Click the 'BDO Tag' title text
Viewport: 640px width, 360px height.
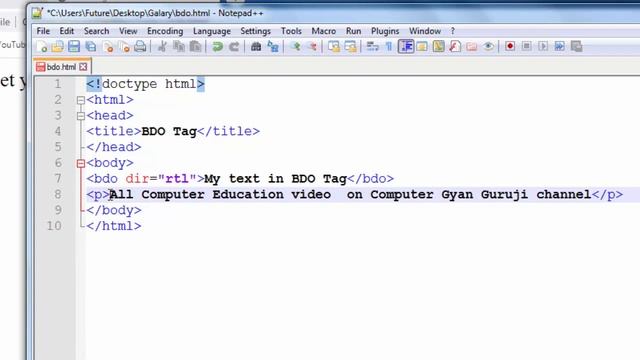coord(169,131)
